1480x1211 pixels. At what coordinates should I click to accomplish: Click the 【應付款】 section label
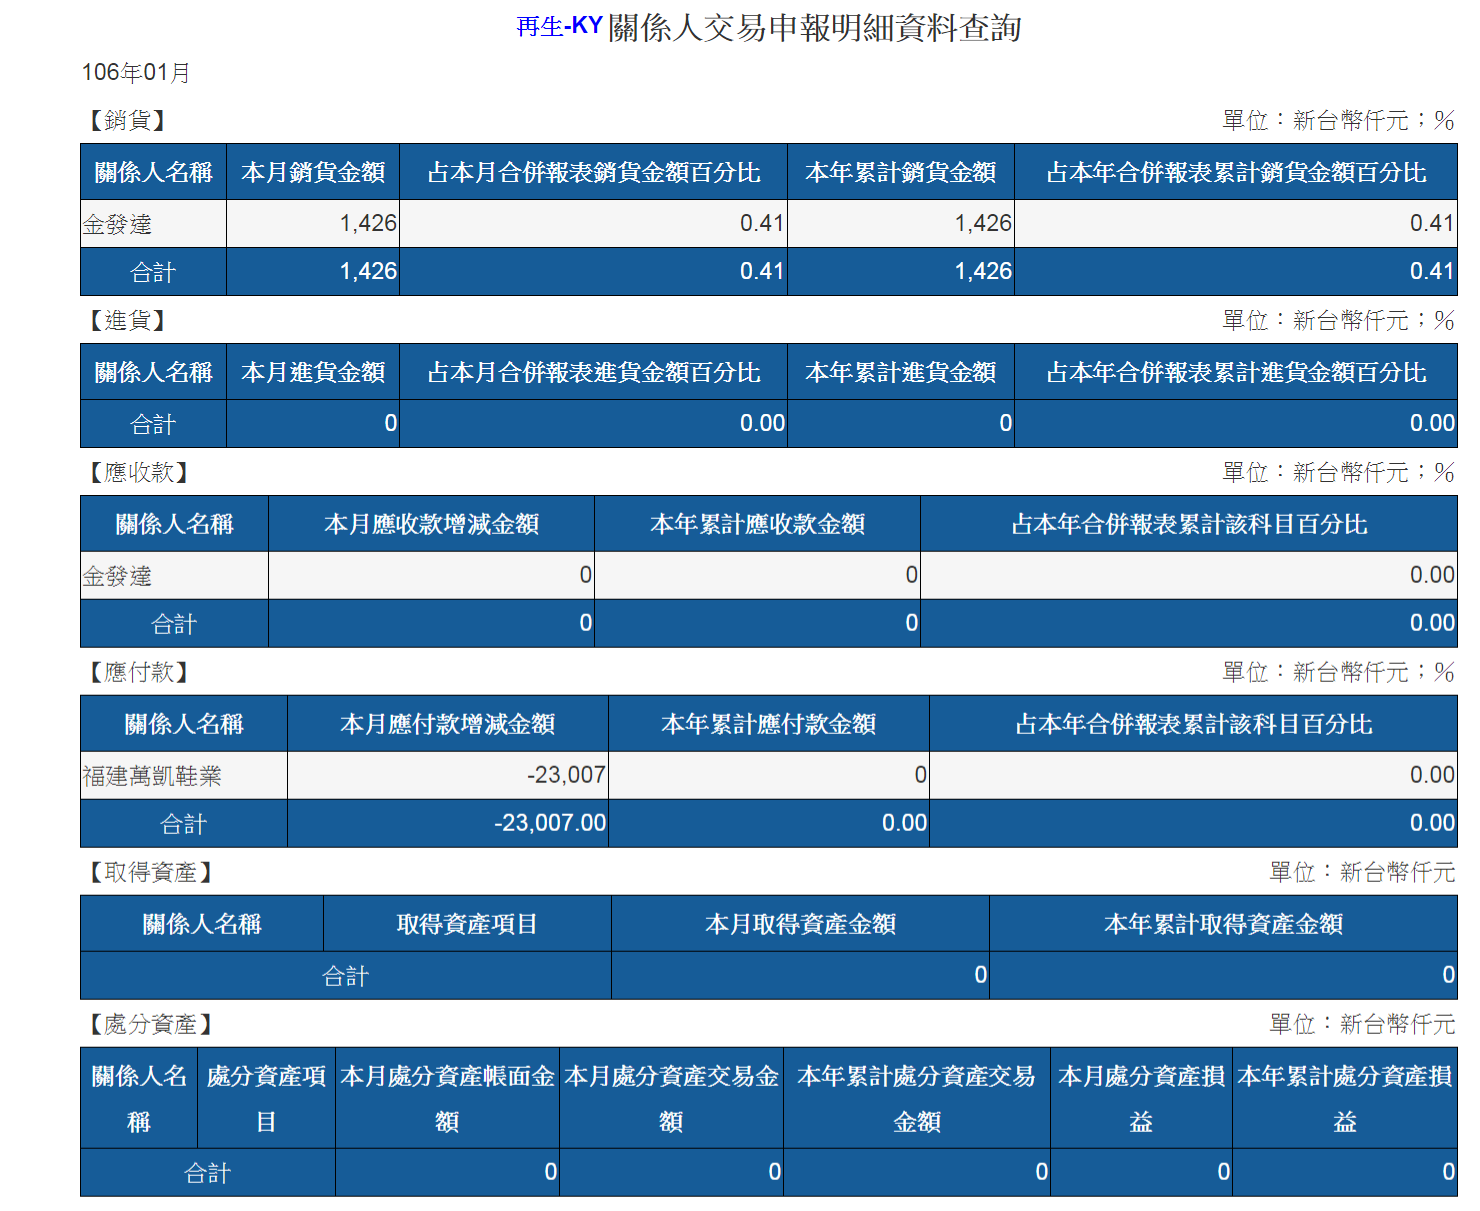click(139, 673)
